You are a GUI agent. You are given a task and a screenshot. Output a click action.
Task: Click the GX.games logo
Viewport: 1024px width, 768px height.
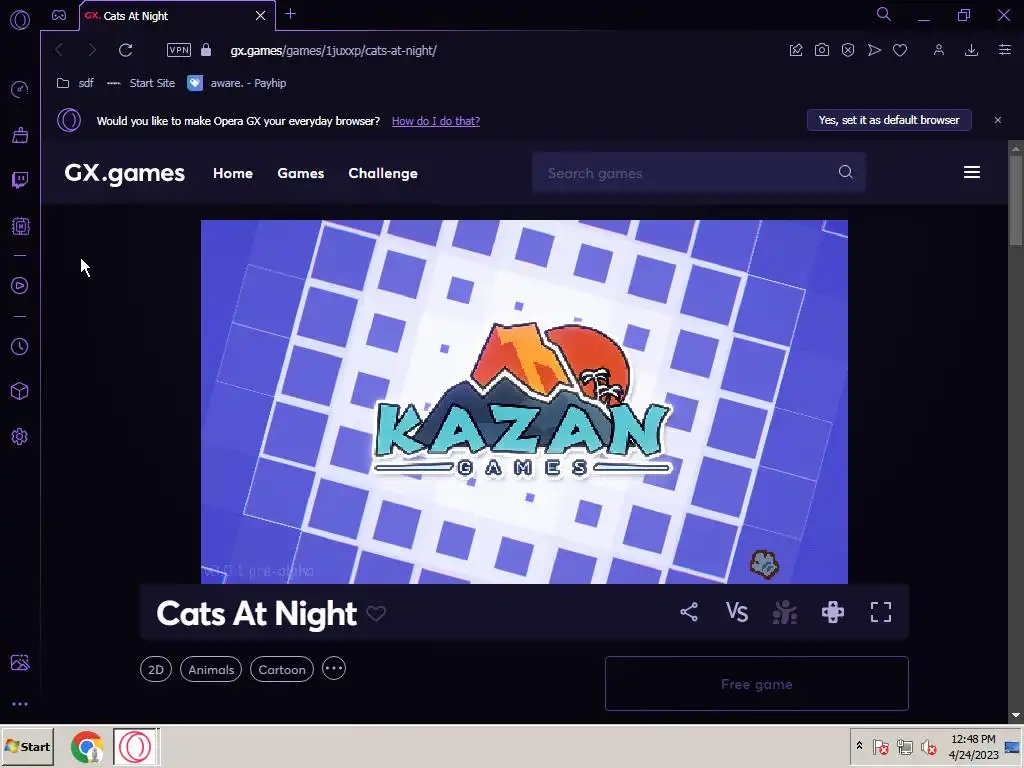click(x=124, y=173)
